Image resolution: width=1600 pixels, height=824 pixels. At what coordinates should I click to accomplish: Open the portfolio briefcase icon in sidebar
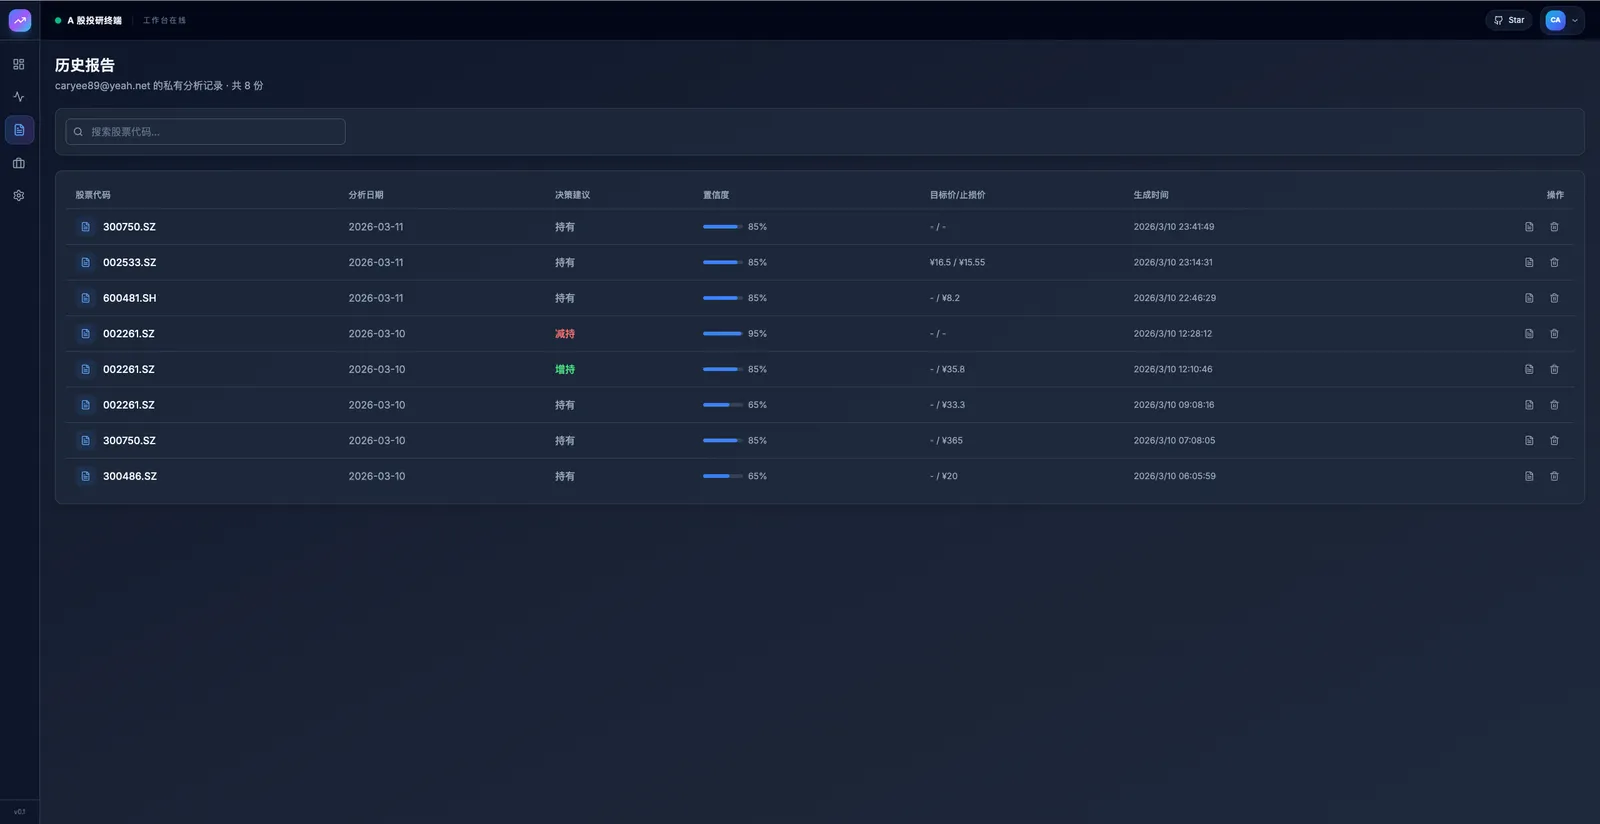click(19, 163)
